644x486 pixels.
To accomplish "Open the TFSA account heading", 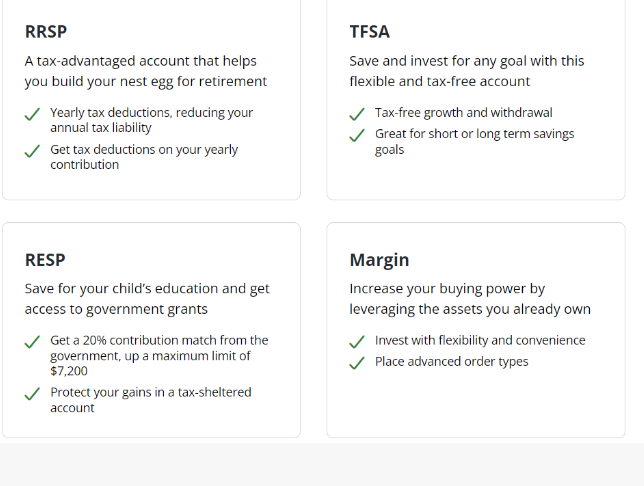I will point(370,32).
